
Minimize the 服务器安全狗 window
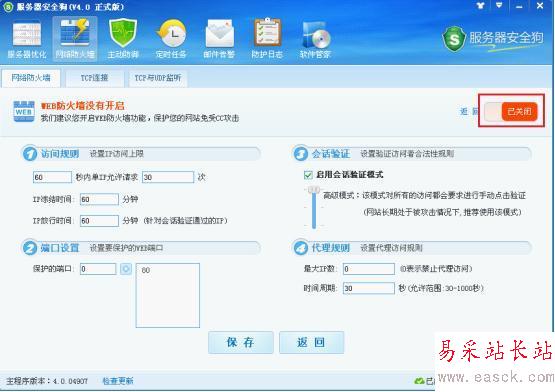pos(519,6)
